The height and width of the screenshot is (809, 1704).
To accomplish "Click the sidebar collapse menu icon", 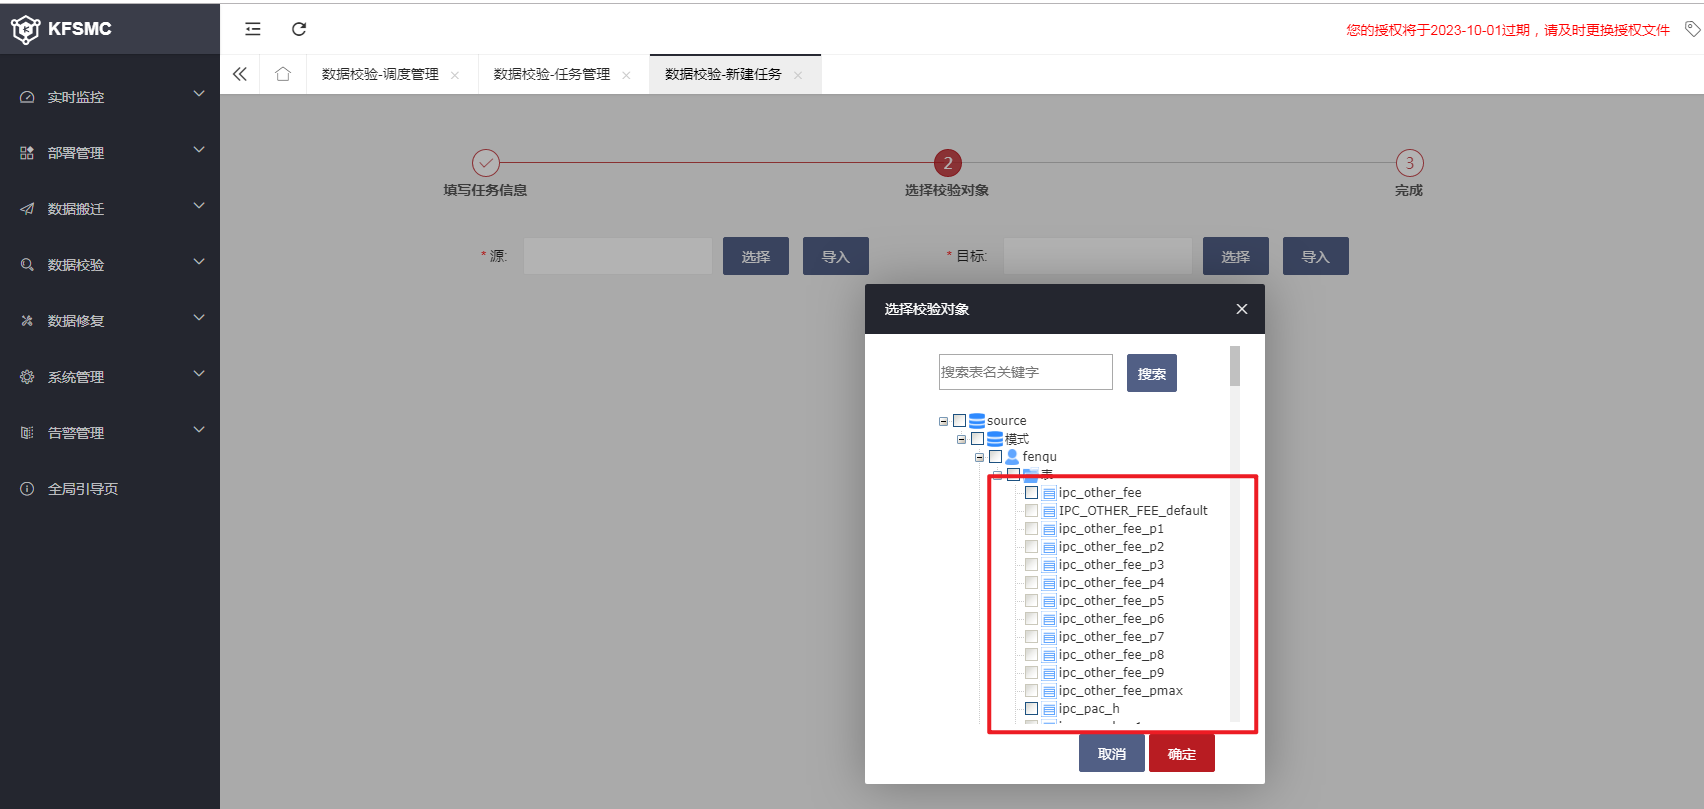I will [x=253, y=29].
